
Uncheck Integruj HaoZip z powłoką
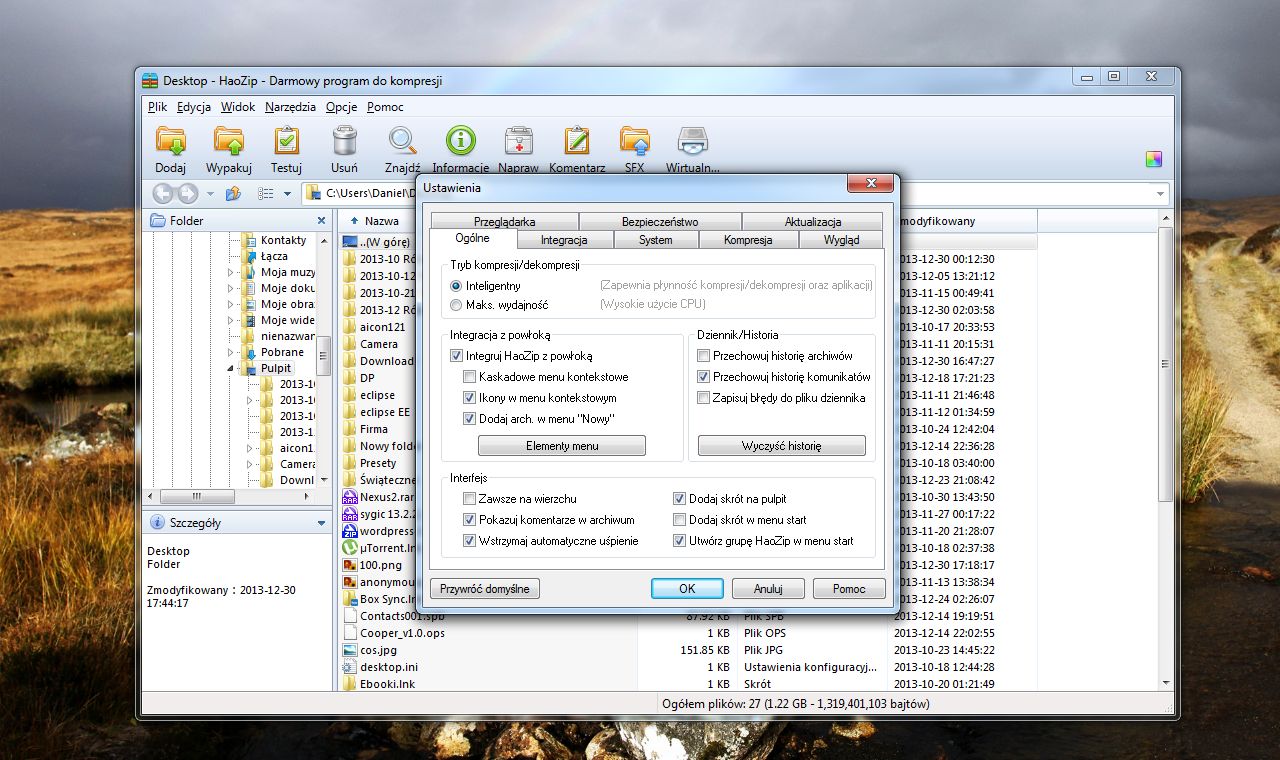pos(457,356)
